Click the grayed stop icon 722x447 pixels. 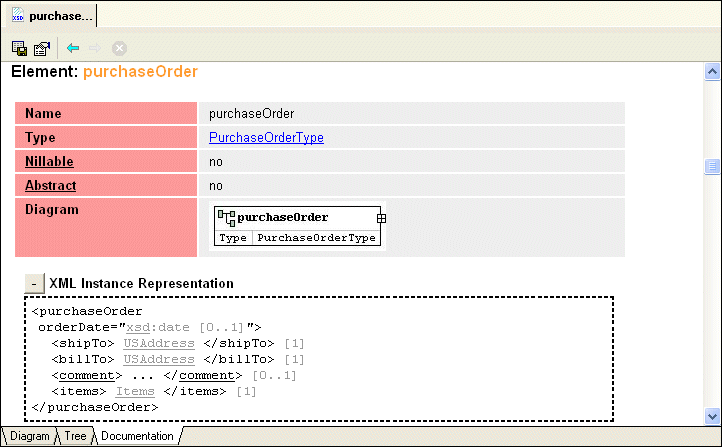tap(119, 47)
